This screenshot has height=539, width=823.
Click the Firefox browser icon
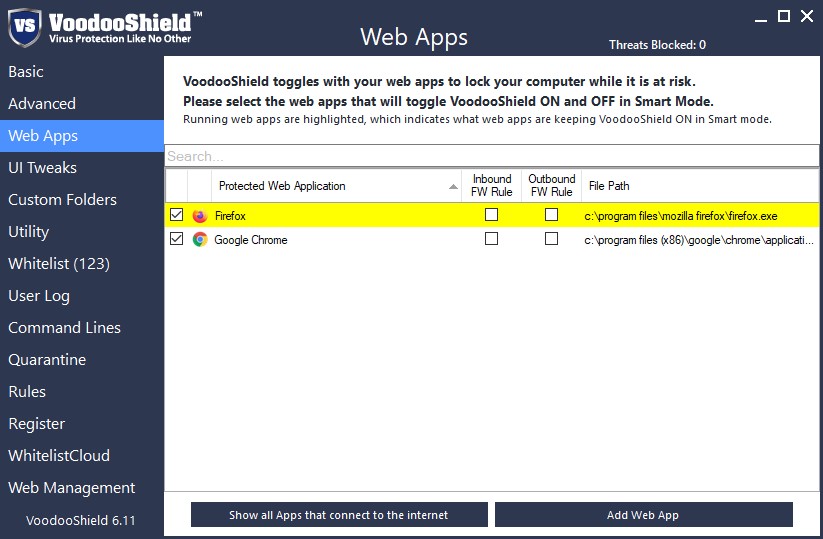pos(199,216)
